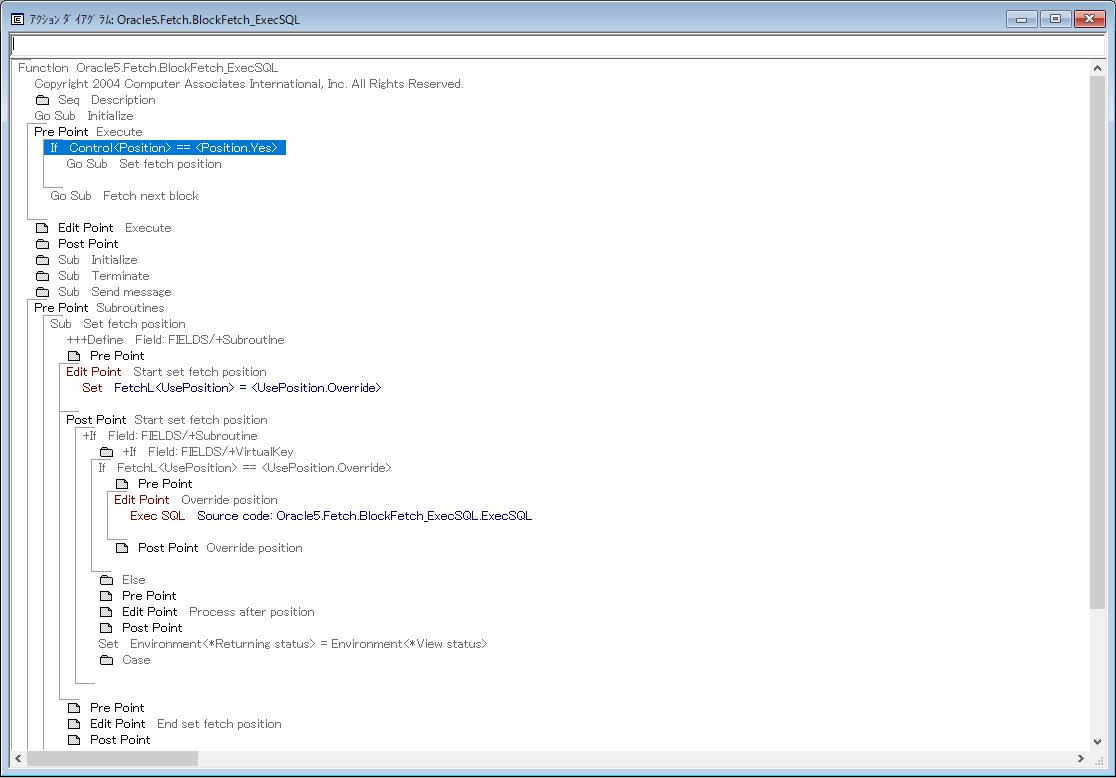The image size is (1116, 778).
Task: Click the document icon beside "Pre Point Override position"
Action: click(123, 483)
